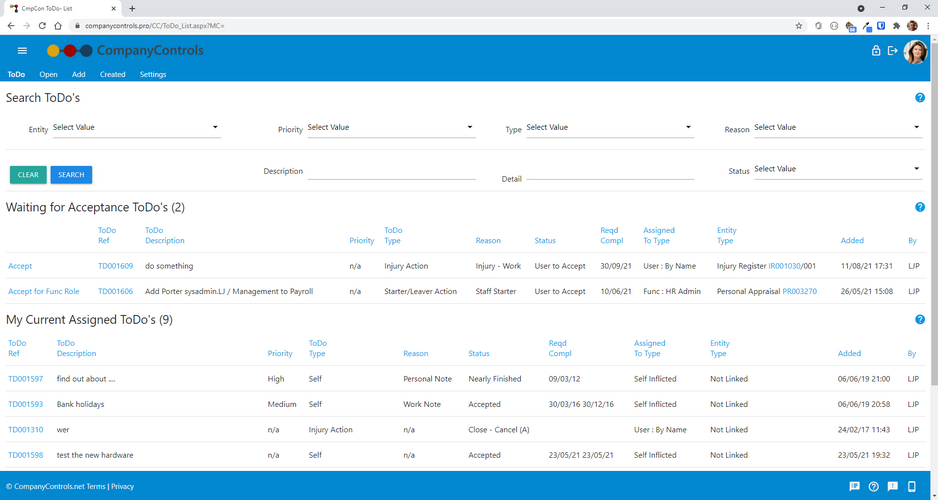Bookmark this page with star icon
This screenshot has width=938, height=500.
pos(799,26)
